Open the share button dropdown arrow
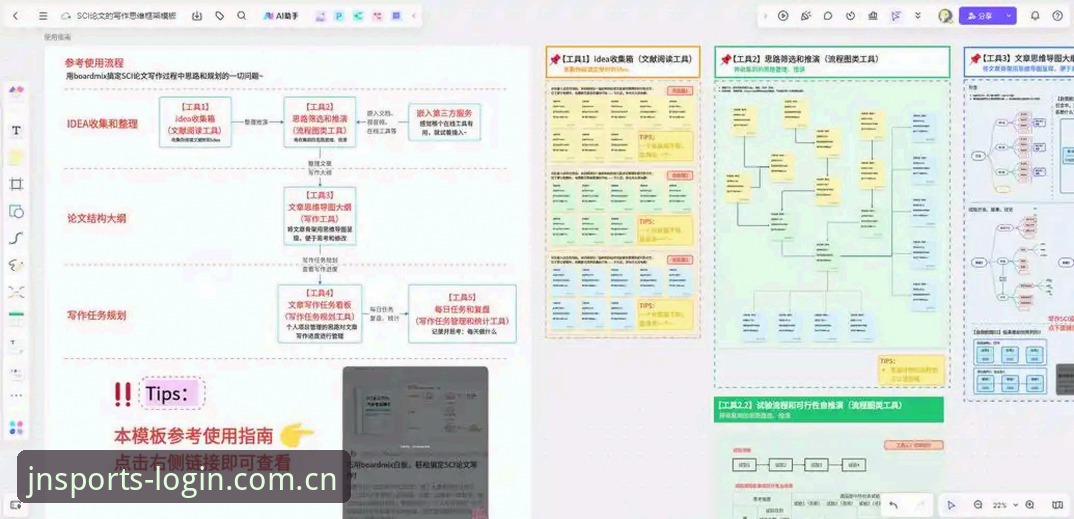This screenshot has width=1074, height=519. tap(1009, 16)
